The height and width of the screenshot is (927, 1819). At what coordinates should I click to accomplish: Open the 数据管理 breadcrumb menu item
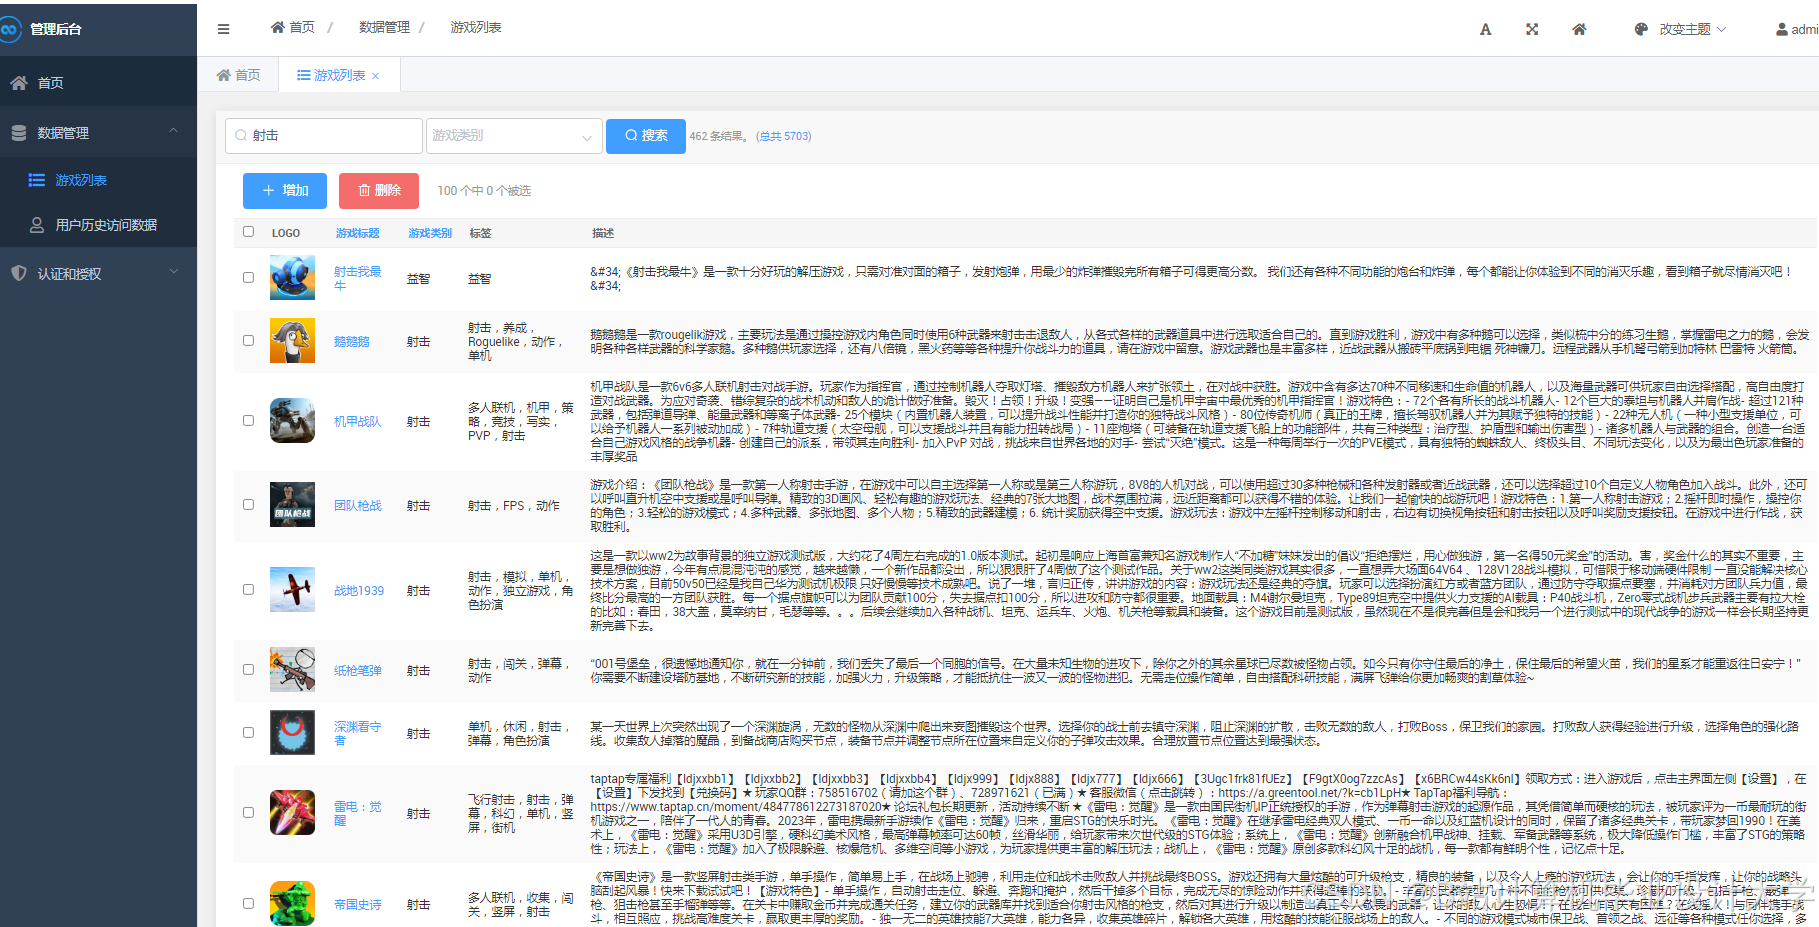coord(383,27)
